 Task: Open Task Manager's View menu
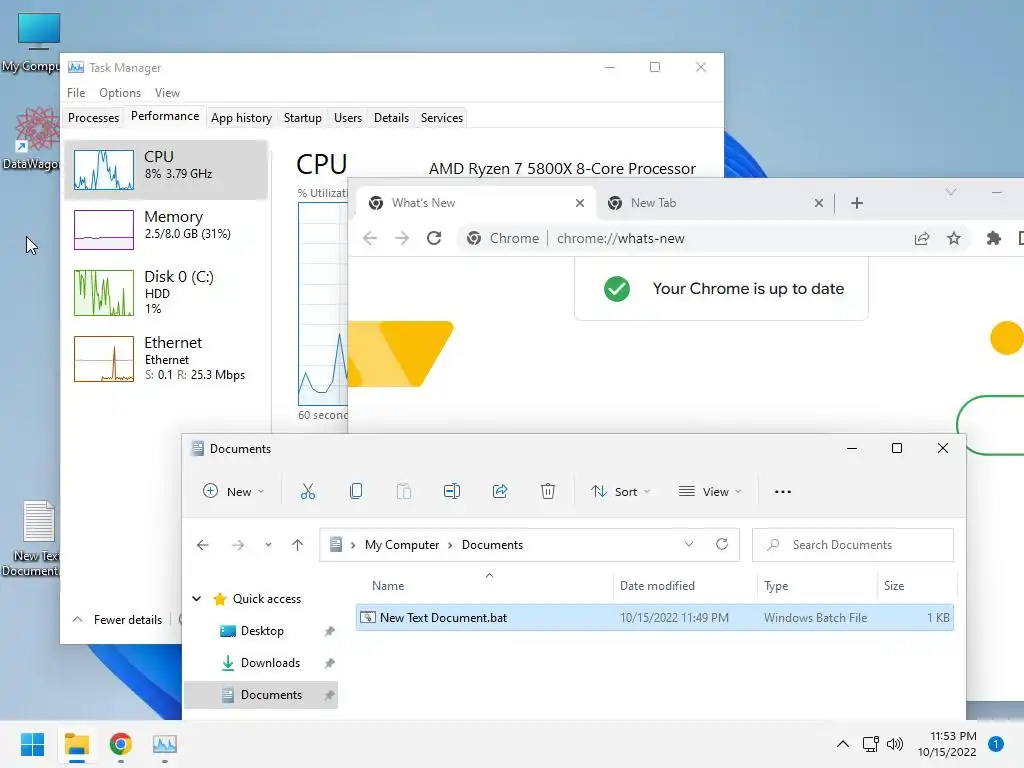(x=167, y=93)
